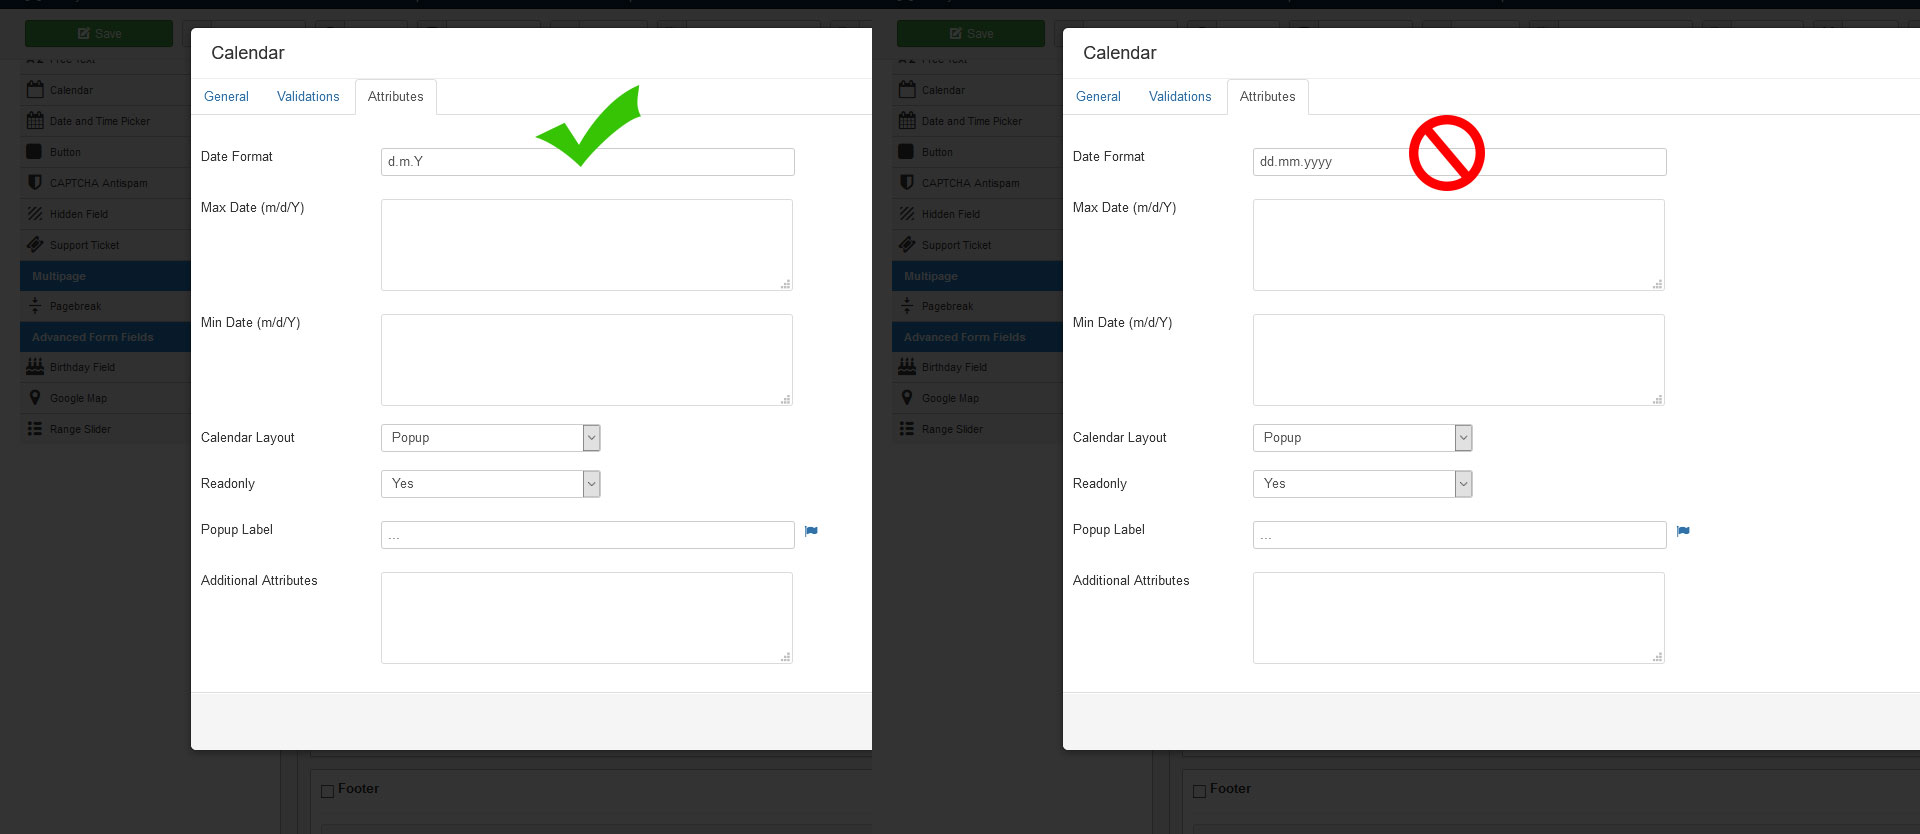
Task: Focus Additional Attributes textarea in right dialog
Action: pos(1459,618)
